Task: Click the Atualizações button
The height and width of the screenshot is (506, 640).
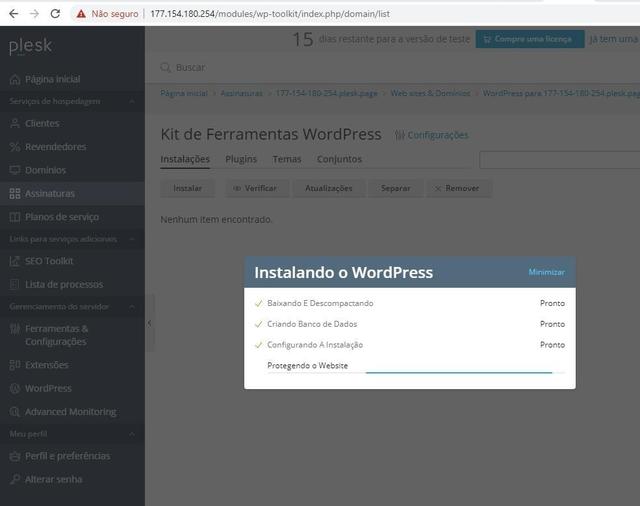Action: [x=329, y=188]
